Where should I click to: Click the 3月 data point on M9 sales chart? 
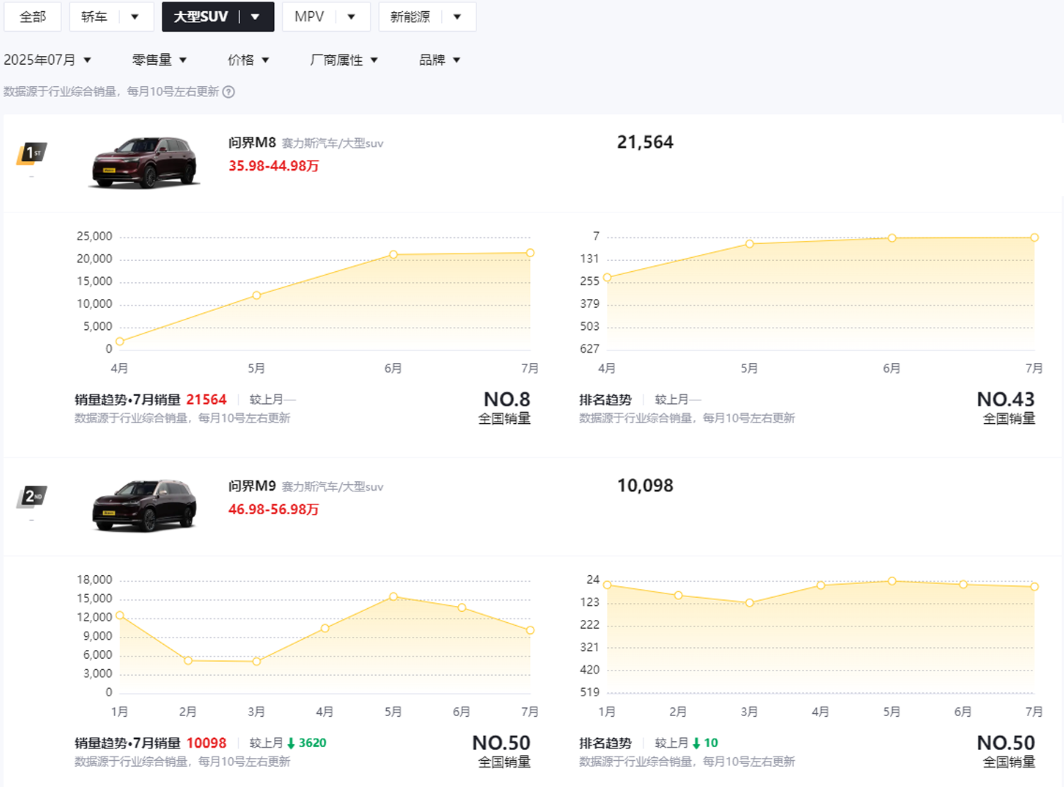click(256, 661)
